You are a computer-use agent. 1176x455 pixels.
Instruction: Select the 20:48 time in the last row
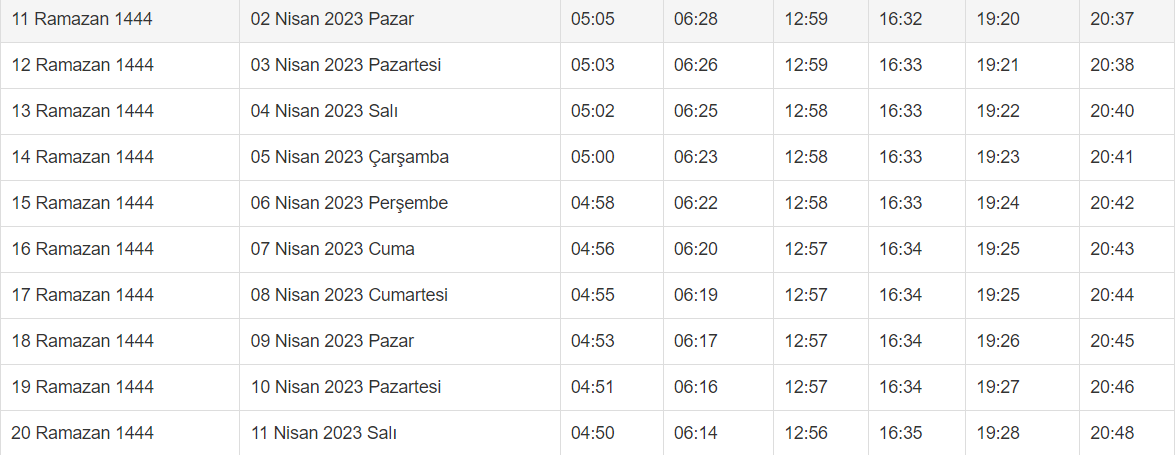1112,433
